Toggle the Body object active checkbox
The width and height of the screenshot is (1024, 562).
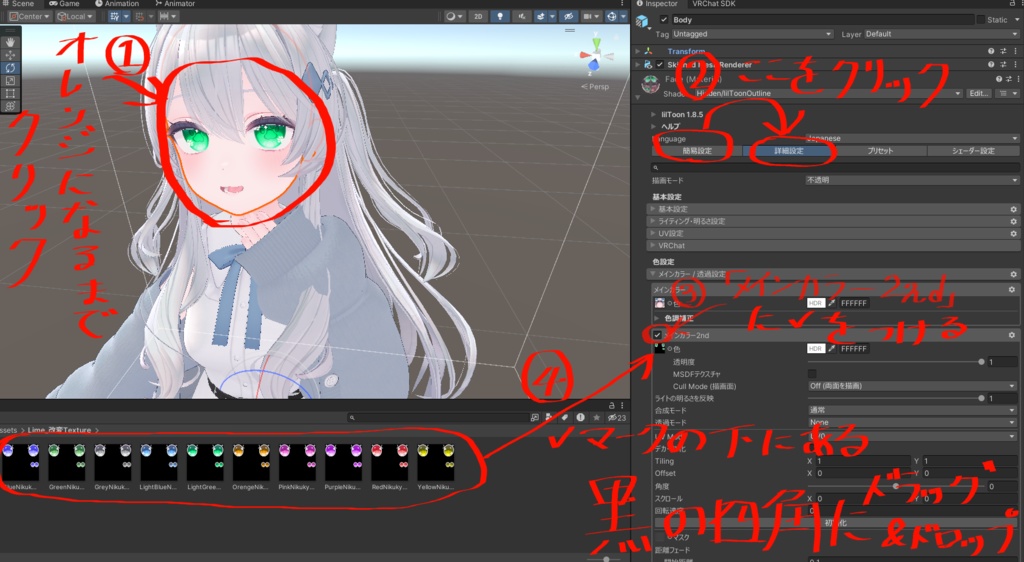tap(664, 20)
